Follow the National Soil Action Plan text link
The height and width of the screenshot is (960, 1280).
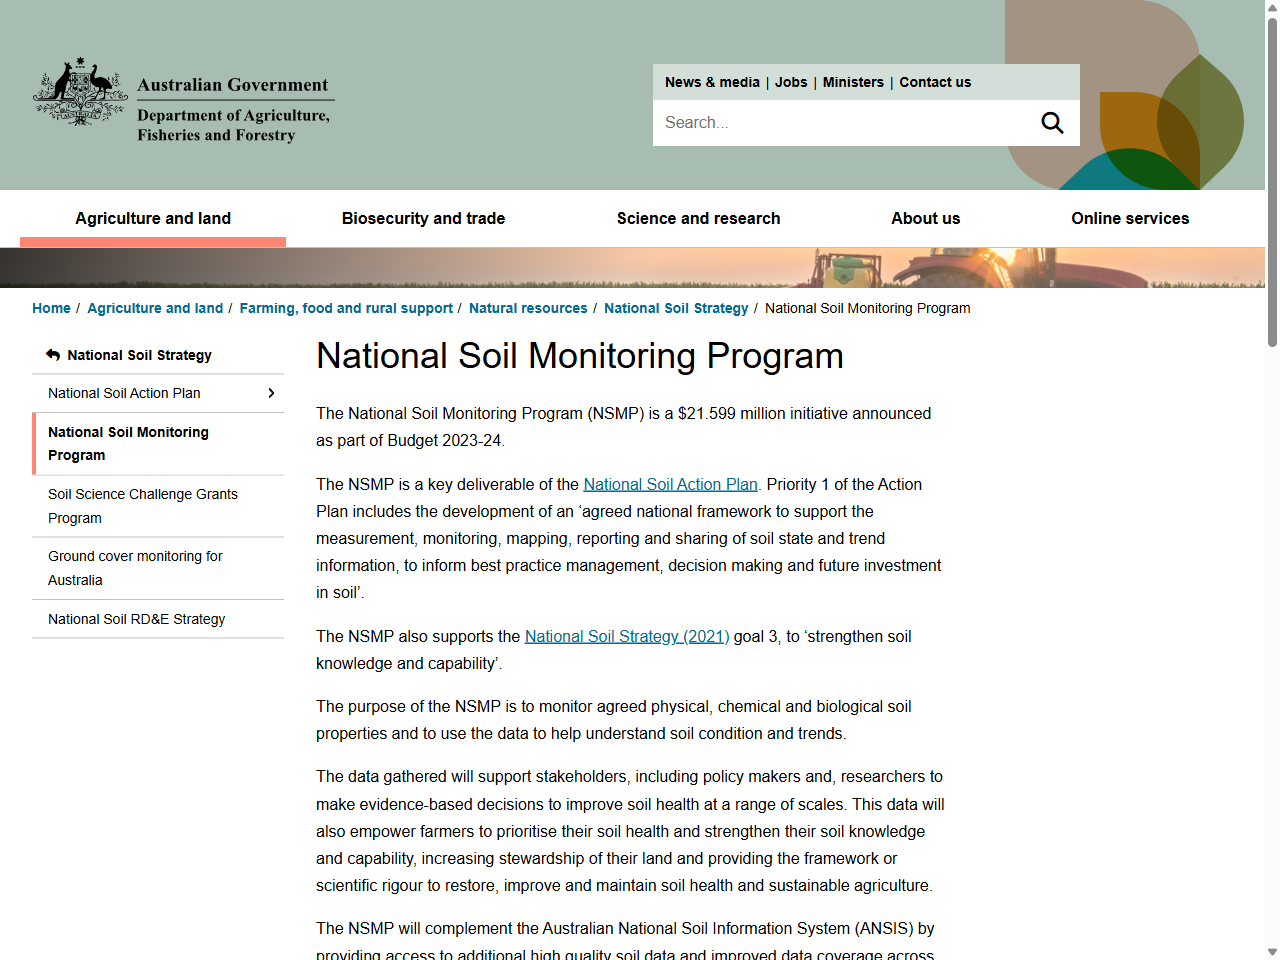(670, 484)
